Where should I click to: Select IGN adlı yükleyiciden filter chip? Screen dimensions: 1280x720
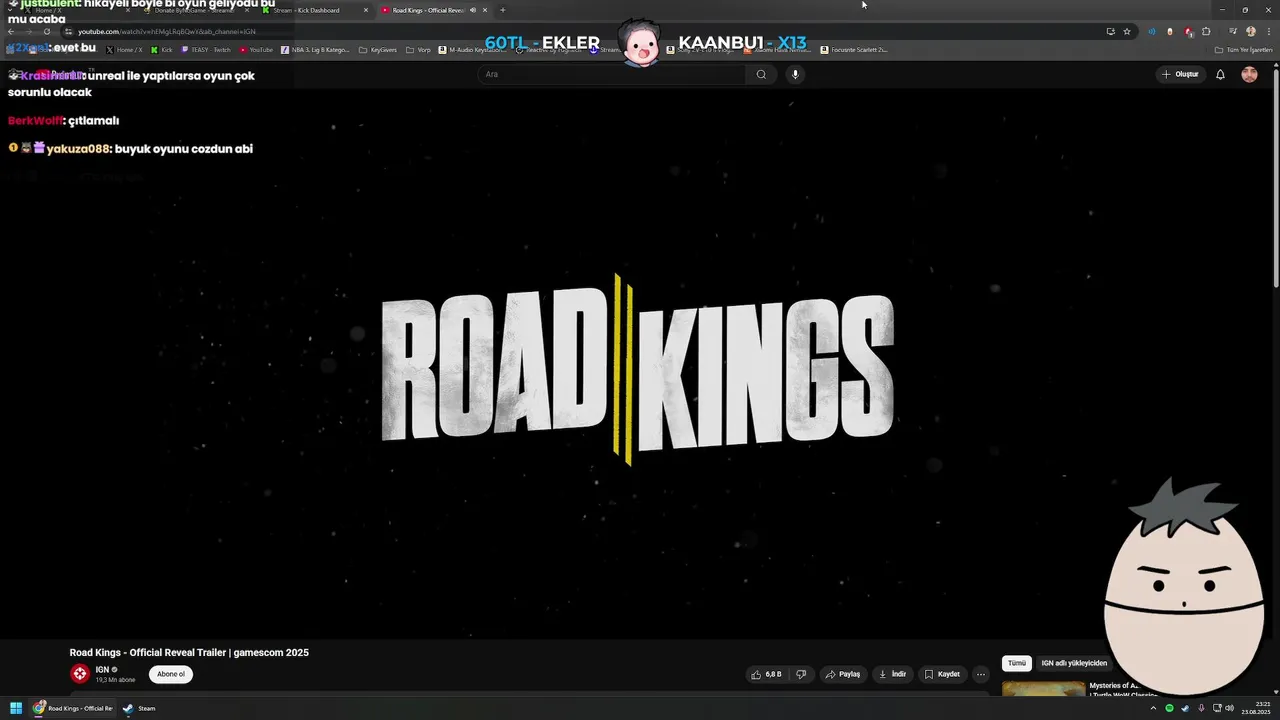(x=1074, y=663)
